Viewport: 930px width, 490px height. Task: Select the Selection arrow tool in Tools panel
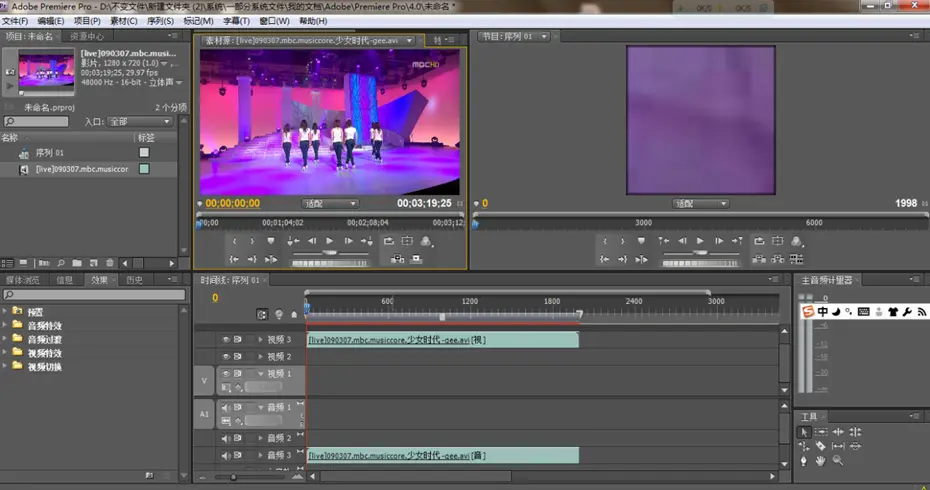(x=804, y=432)
